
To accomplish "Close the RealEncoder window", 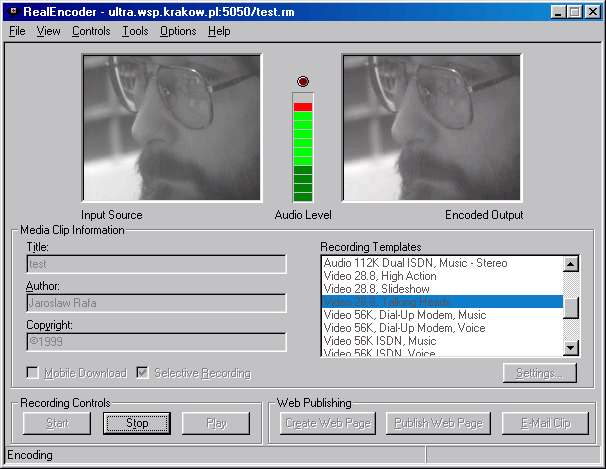I will tap(592, 12).
